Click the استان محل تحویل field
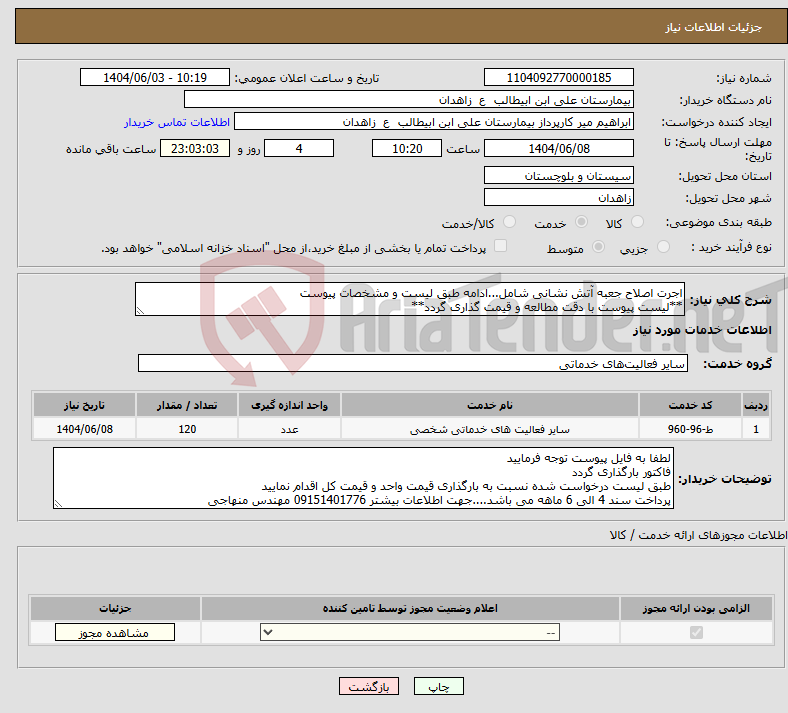 559,175
